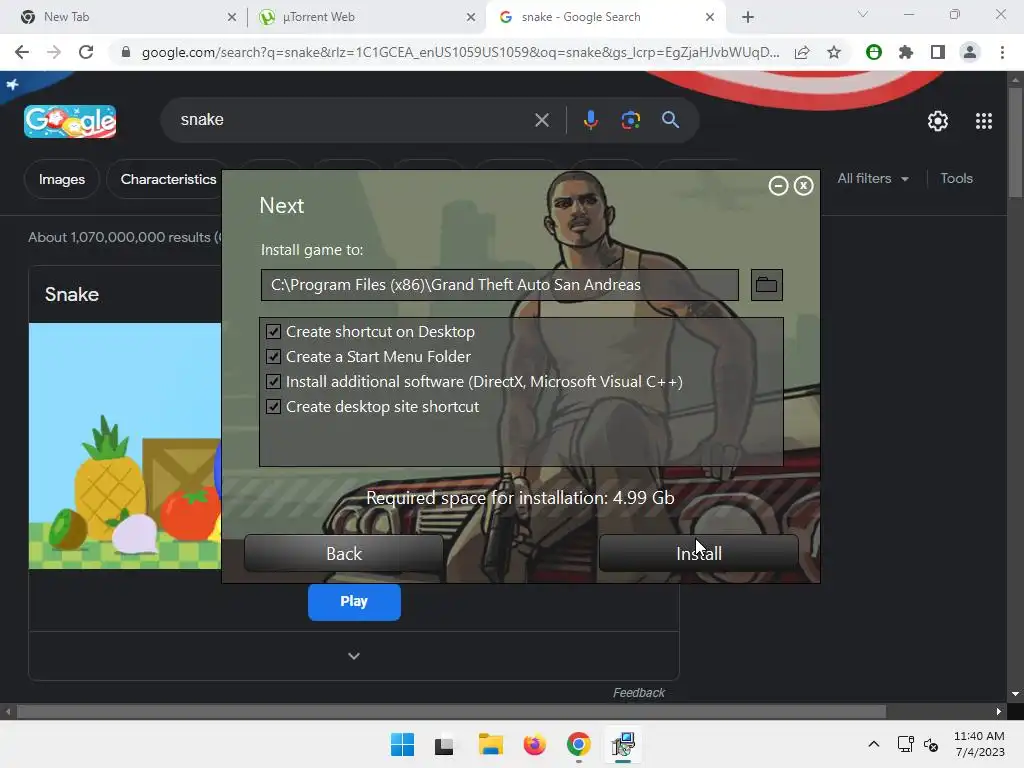Minimize the installer with the circle minus icon
Screen dimensions: 1024x768
(778, 186)
